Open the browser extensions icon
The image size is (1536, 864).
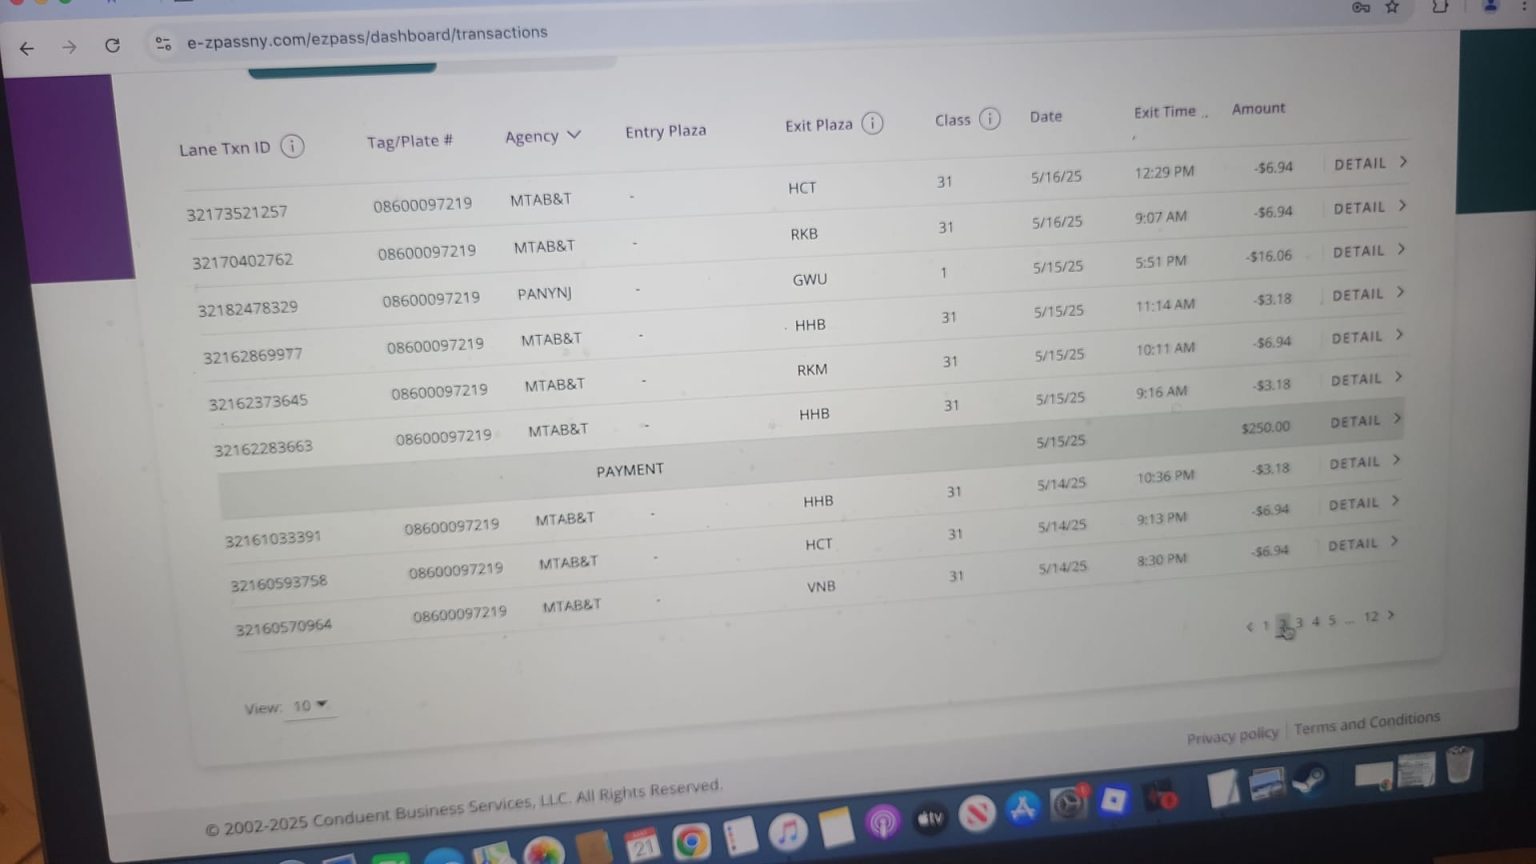(x=1440, y=7)
